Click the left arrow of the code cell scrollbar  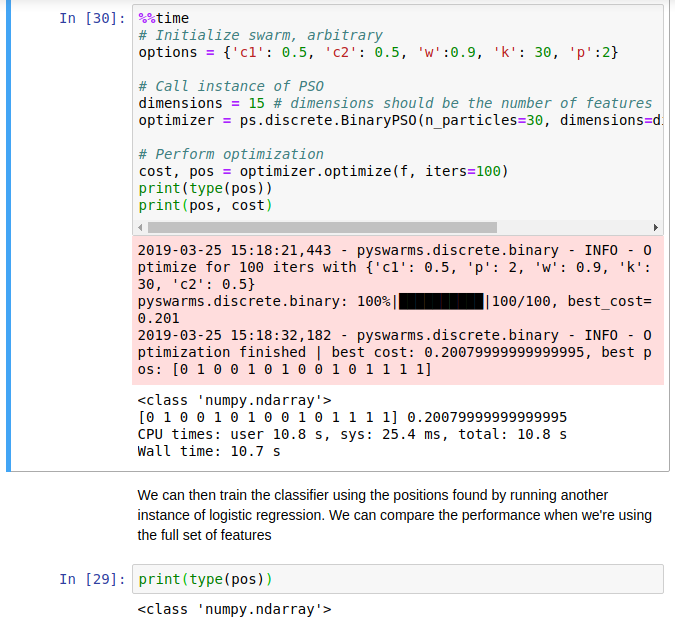140,227
